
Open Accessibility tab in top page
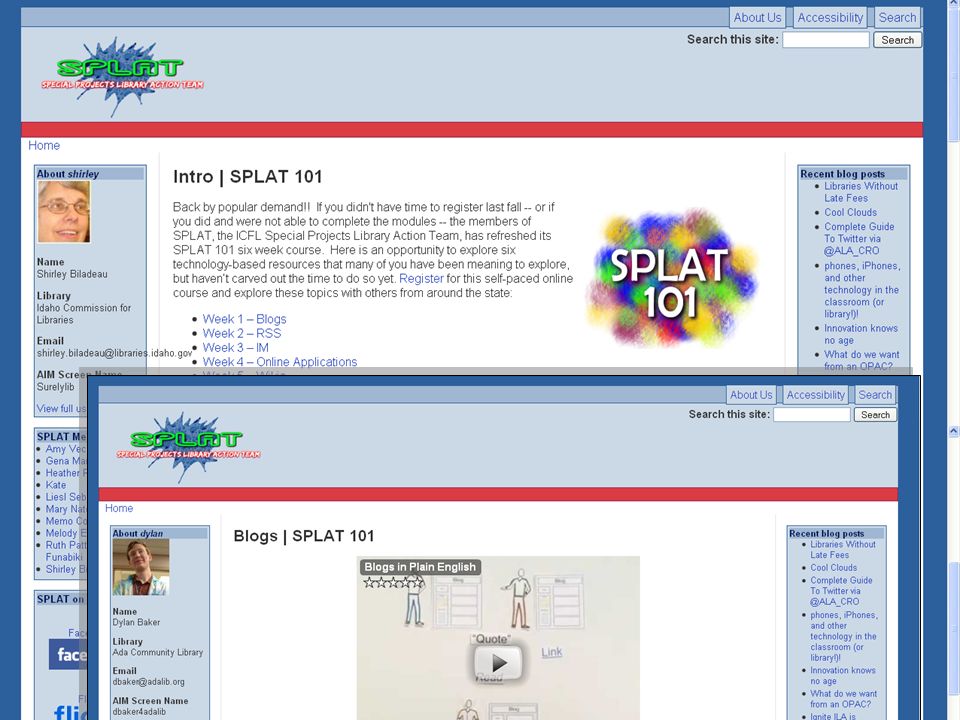click(x=830, y=18)
